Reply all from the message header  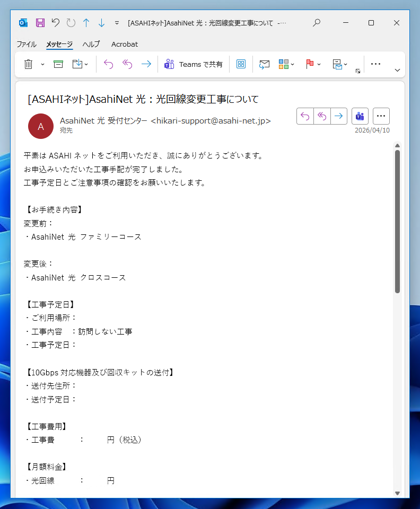point(322,116)
